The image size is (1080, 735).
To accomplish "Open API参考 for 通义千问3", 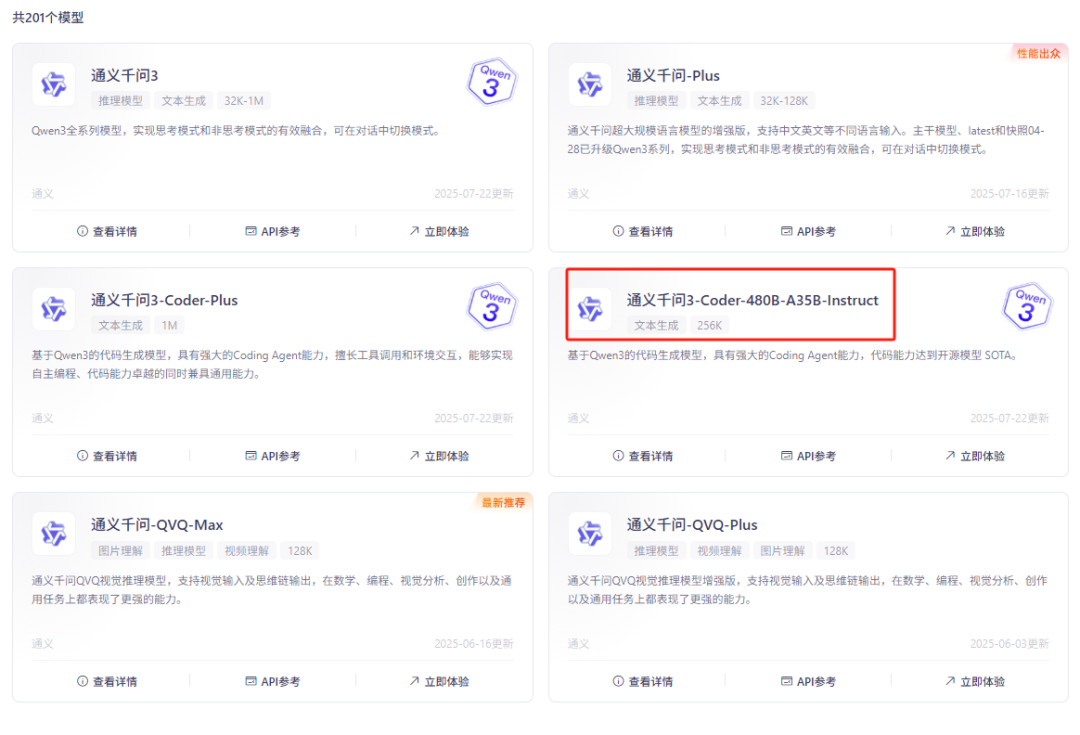I will click(273, 231).
